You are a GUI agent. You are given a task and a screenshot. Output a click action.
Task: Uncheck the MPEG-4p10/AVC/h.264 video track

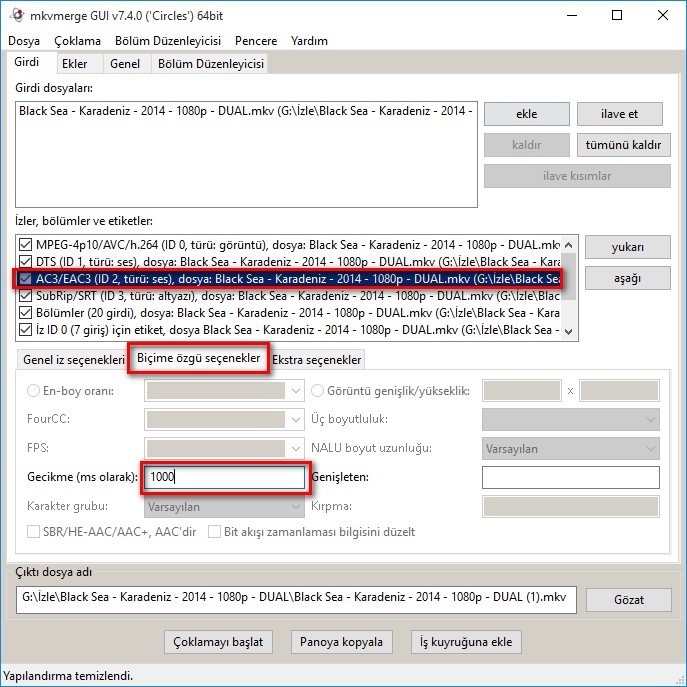click(25, 244)
